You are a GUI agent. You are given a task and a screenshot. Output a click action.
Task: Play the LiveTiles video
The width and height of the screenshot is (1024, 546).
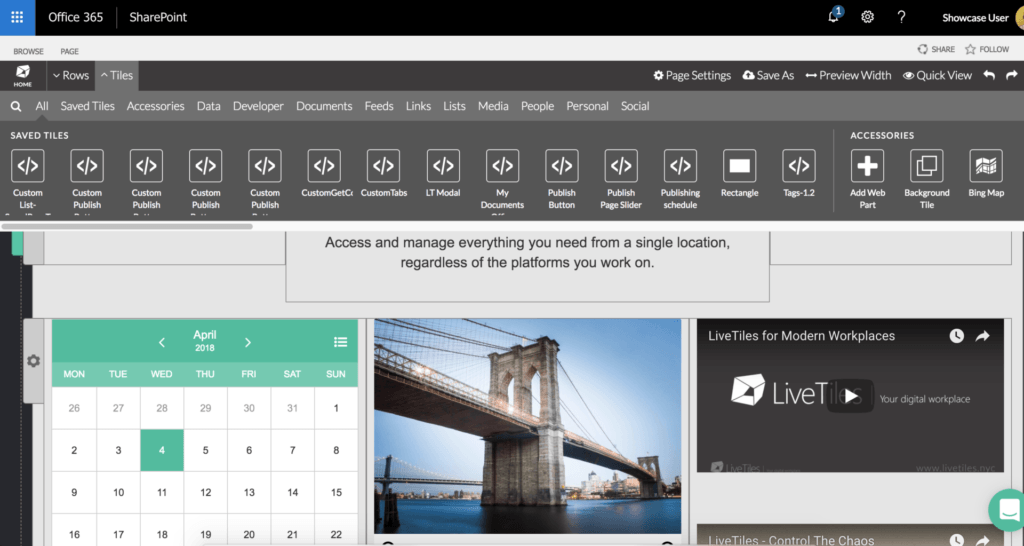point(850,396)
